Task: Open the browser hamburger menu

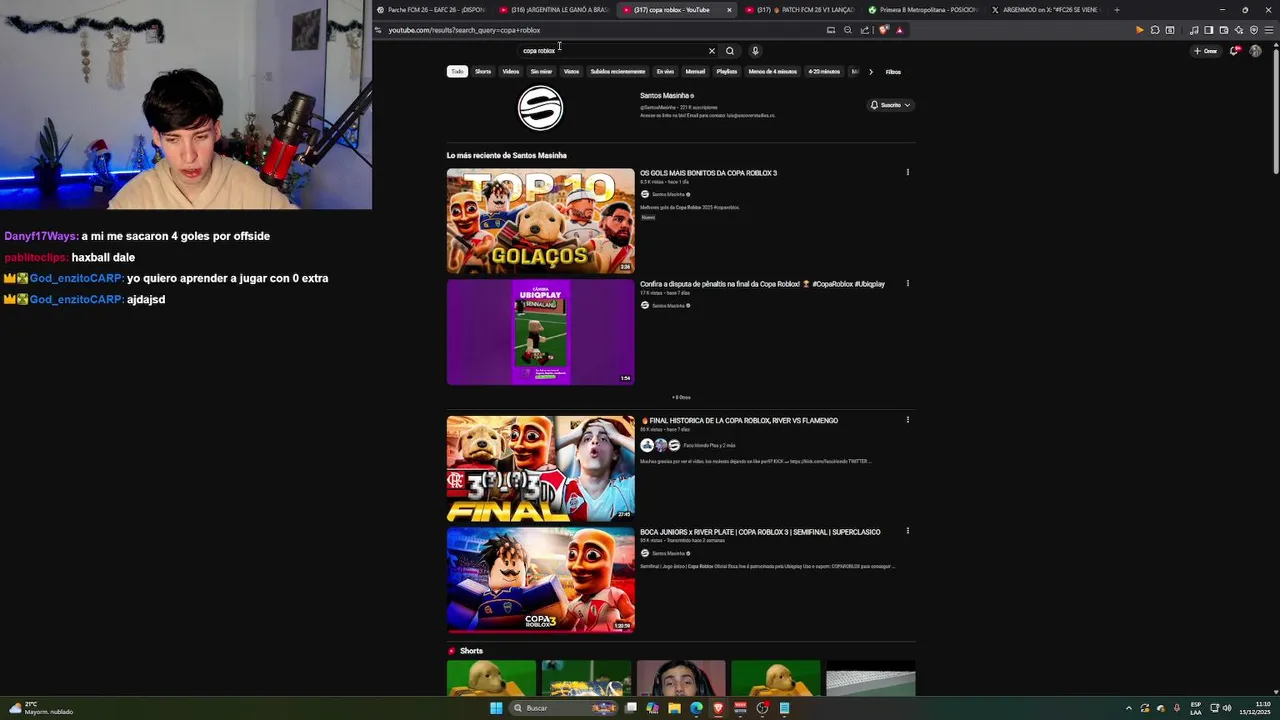Action: pos(1269,30)
